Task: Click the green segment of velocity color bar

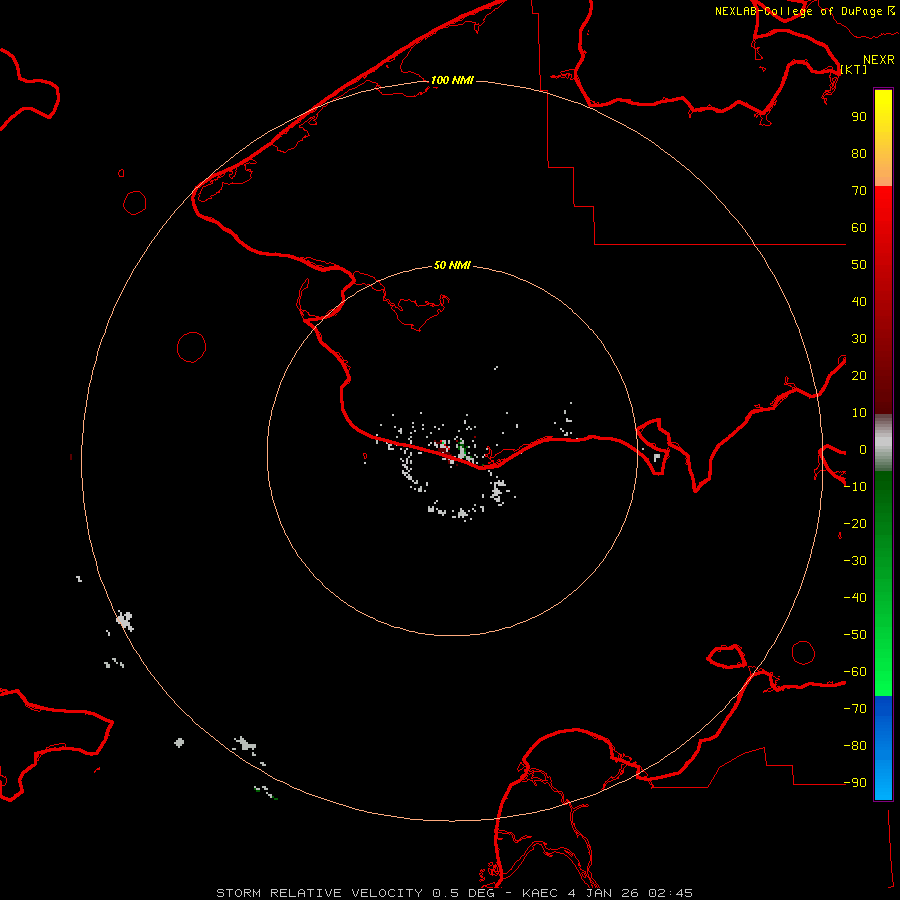Action: [883, 583]
